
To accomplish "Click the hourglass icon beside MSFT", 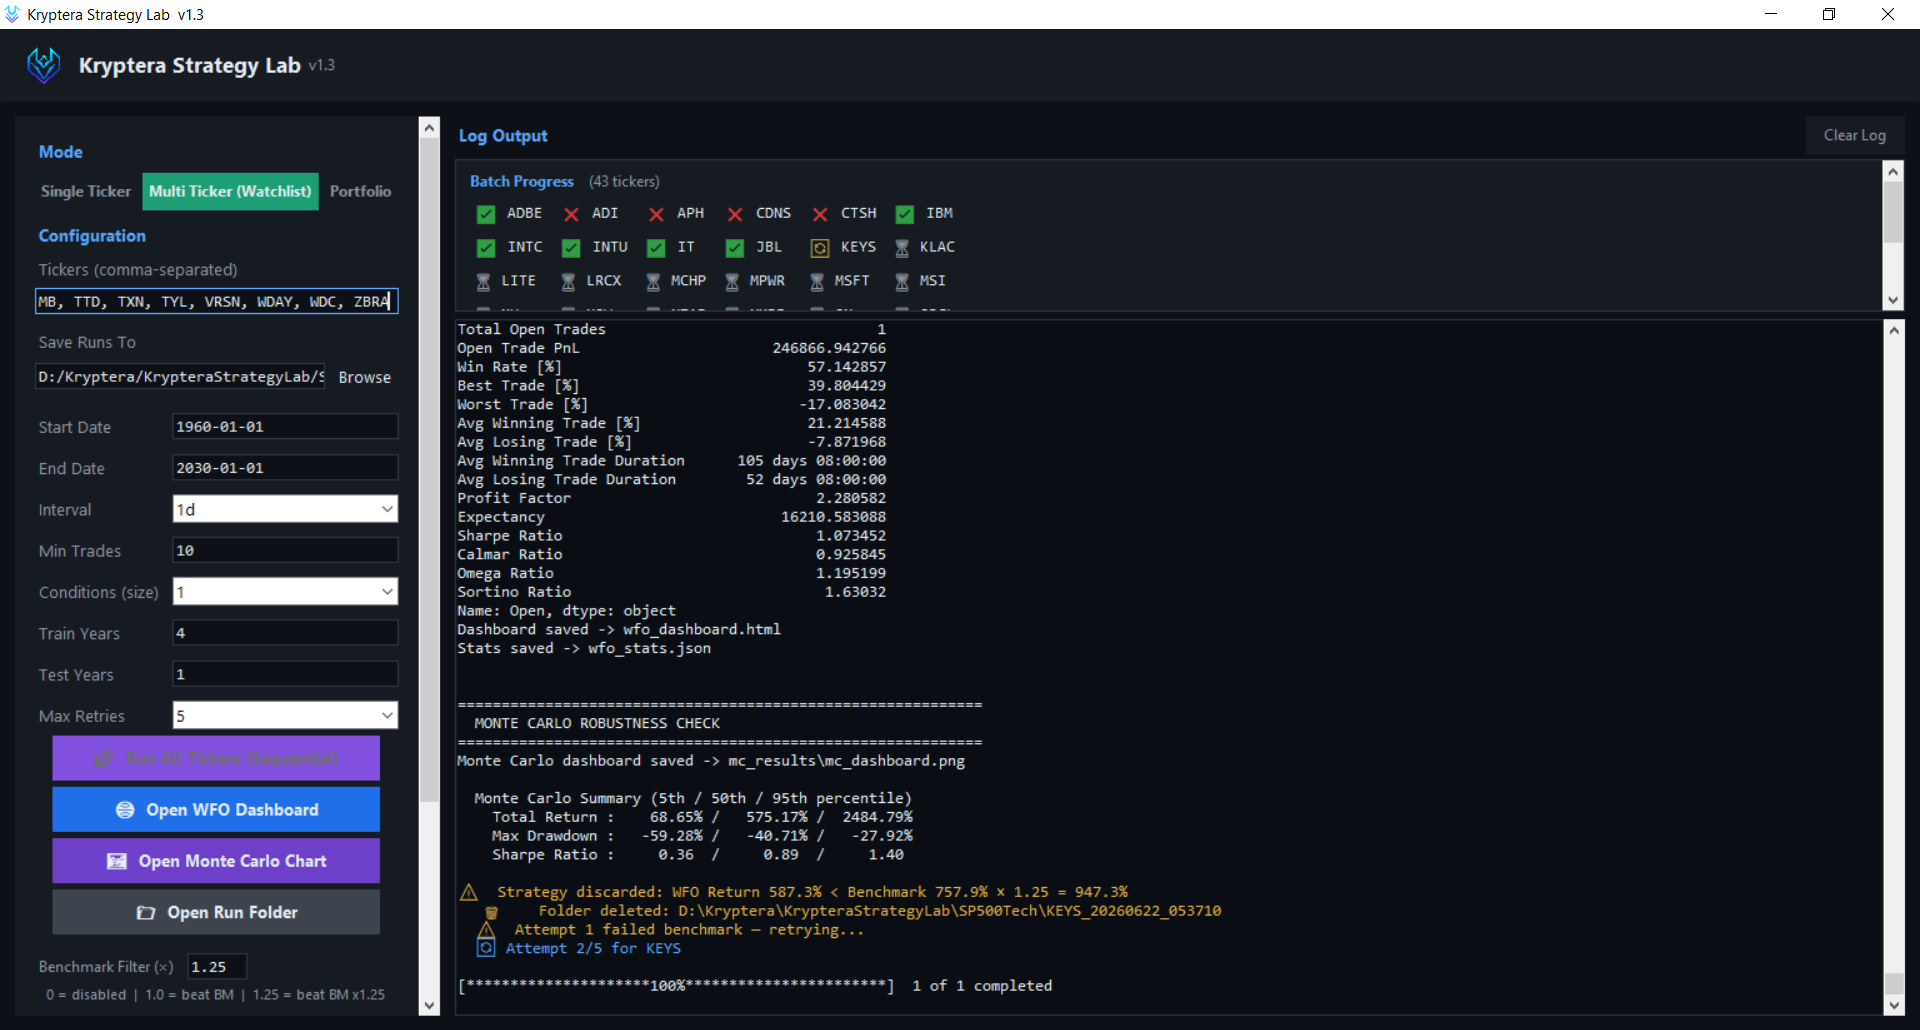I will point(817,282).
